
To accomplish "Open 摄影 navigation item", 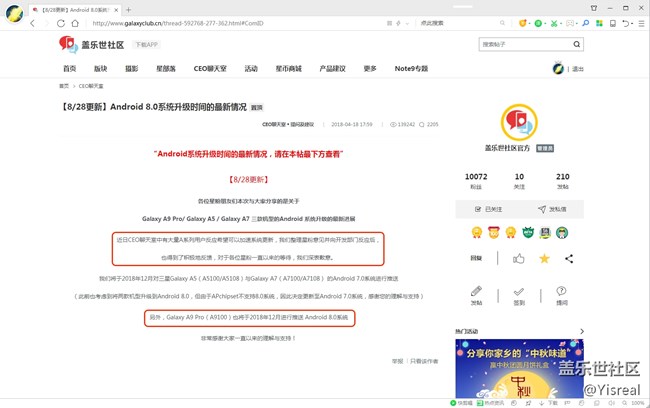I will (132, 68).
